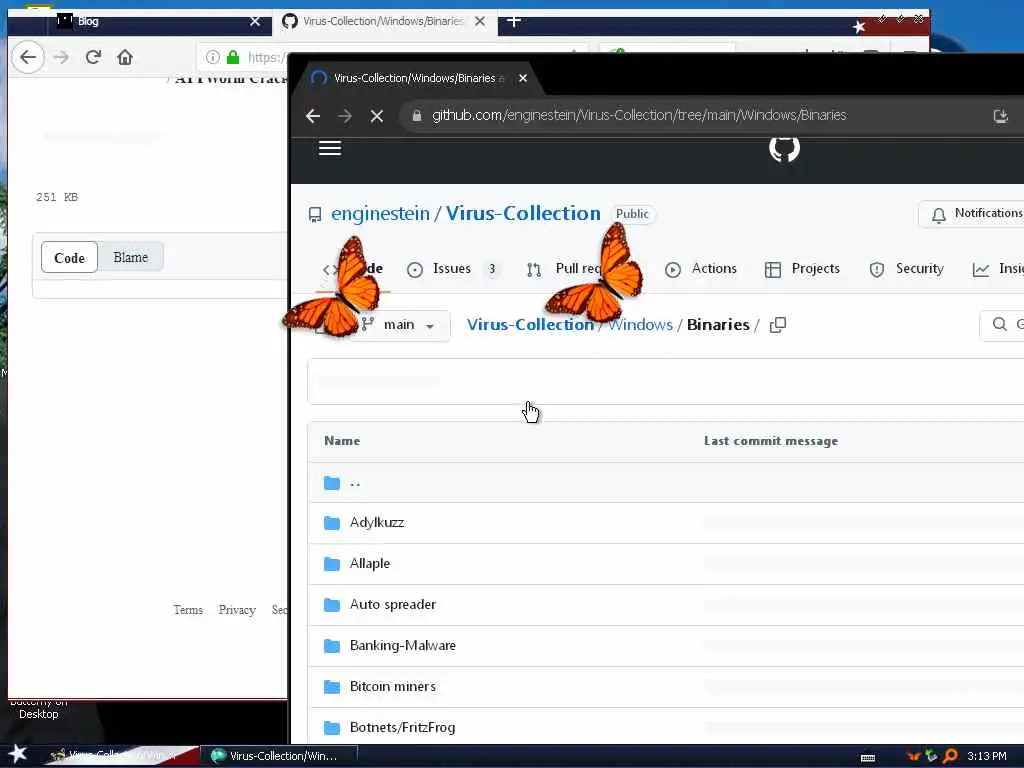
Task: Click the address bar URL in the front browser
Action: [x=639, y=116]
